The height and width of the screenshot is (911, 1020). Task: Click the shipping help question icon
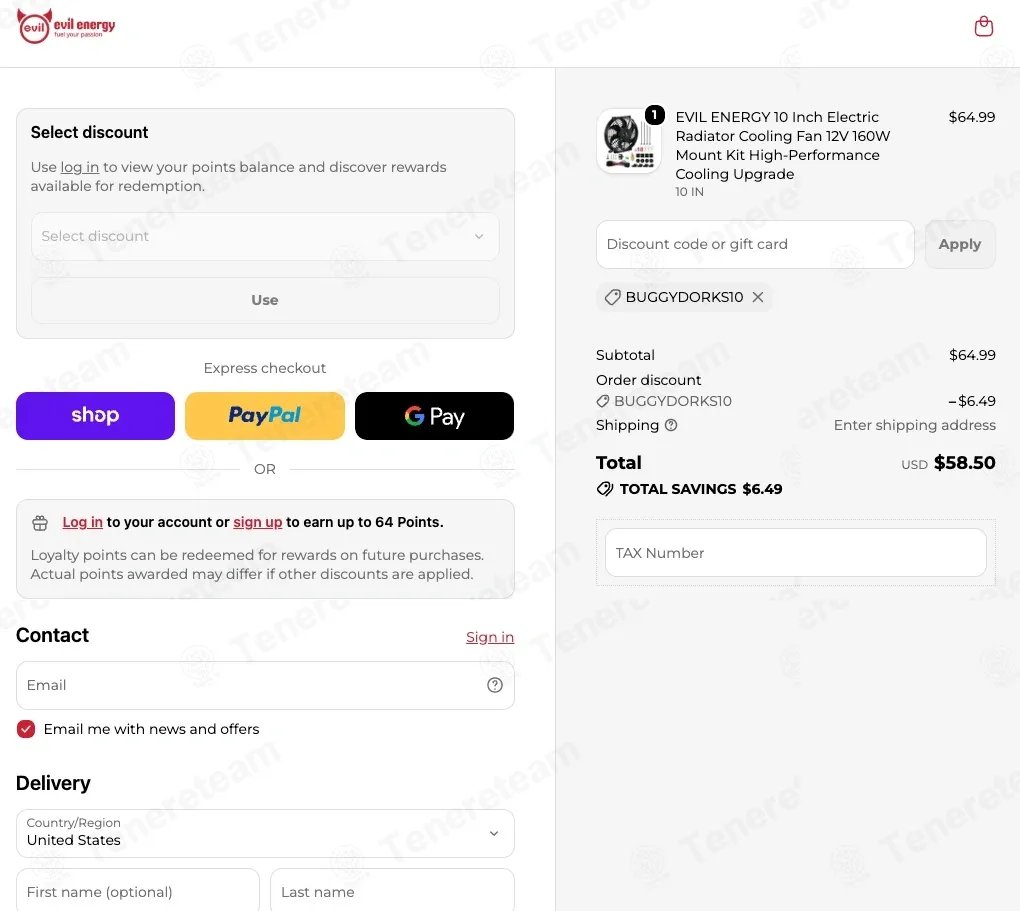(x=671, y=425)
